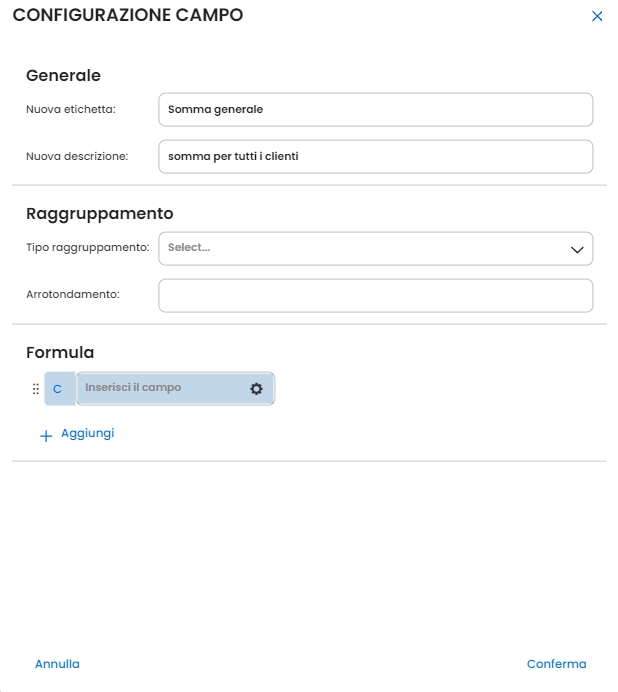The width and height of the screenshot is (618, 692).
Task: Click the Arrotondamento label
Action: coord(73,295)
